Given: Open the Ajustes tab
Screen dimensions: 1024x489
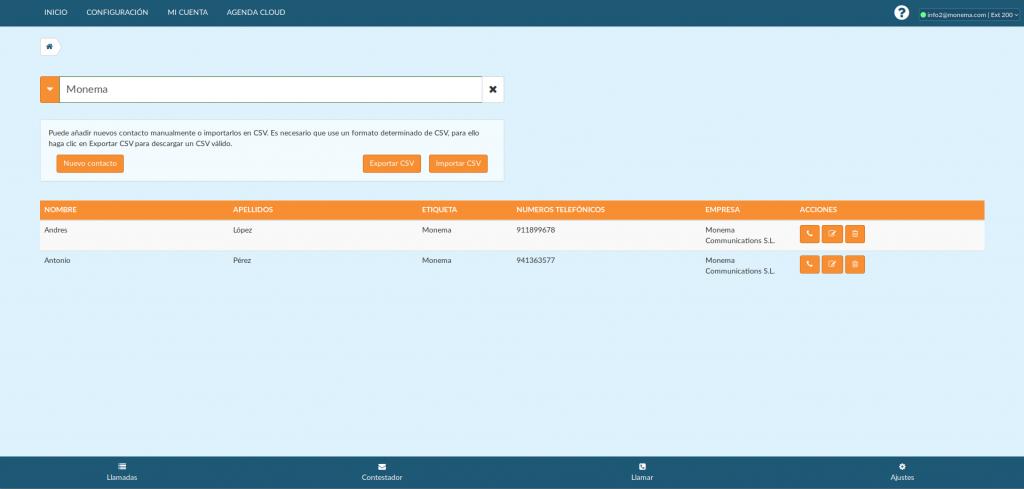Looking at the screenshot, I should (902, 472).
